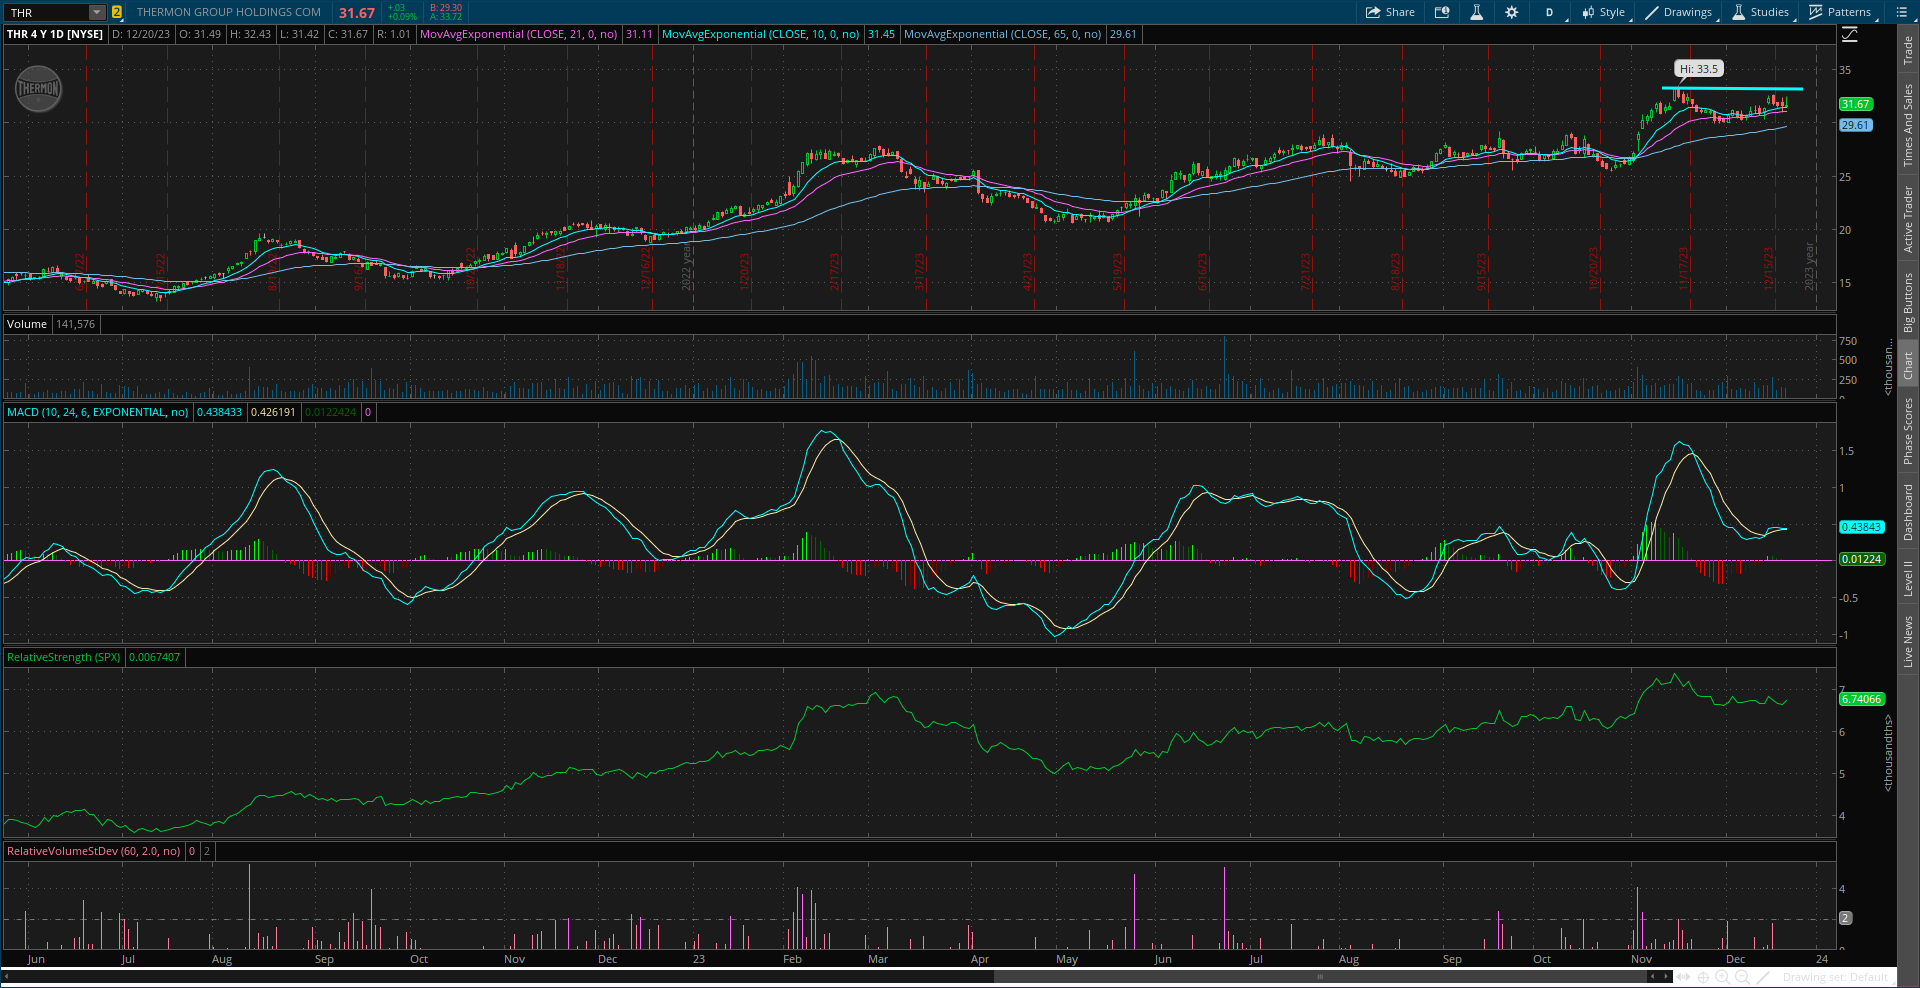Click the MACD study label
Screen dimensions: 1920x988
coord(97,412)
